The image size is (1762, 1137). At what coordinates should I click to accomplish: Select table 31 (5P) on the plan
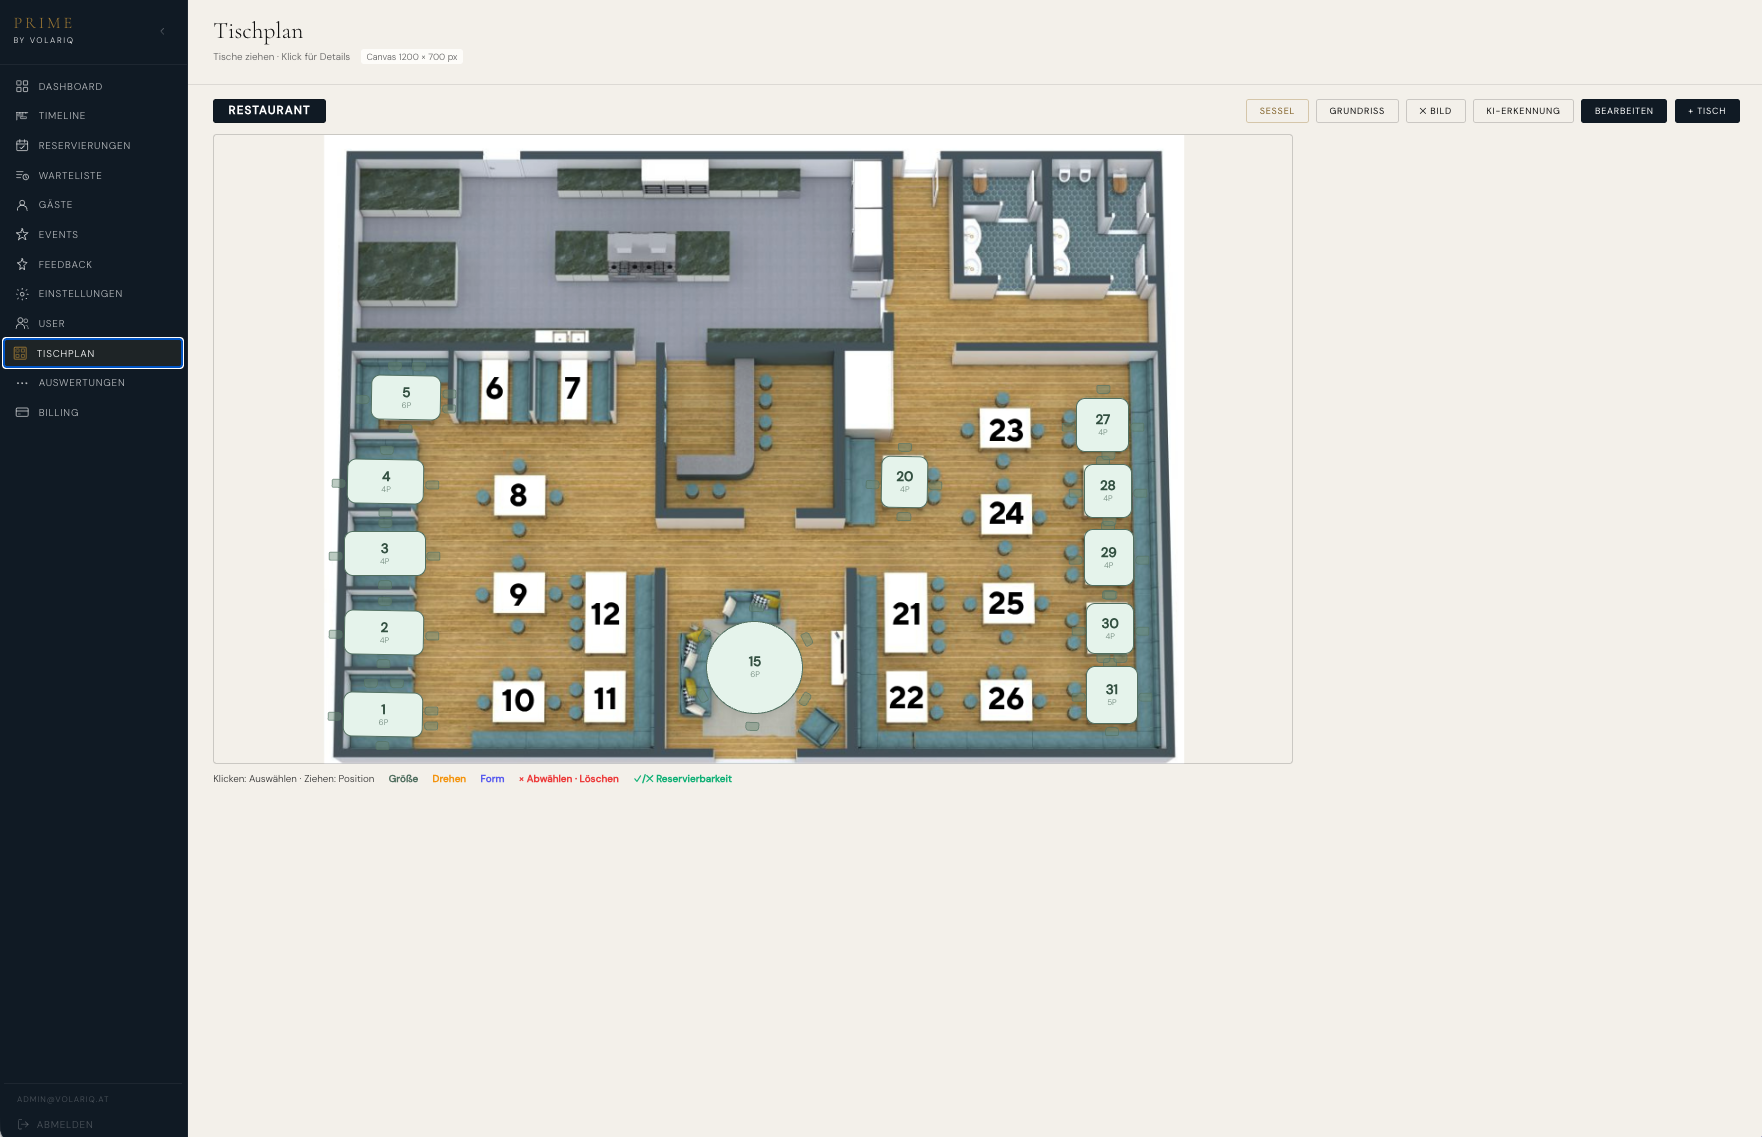point(1112,694)
